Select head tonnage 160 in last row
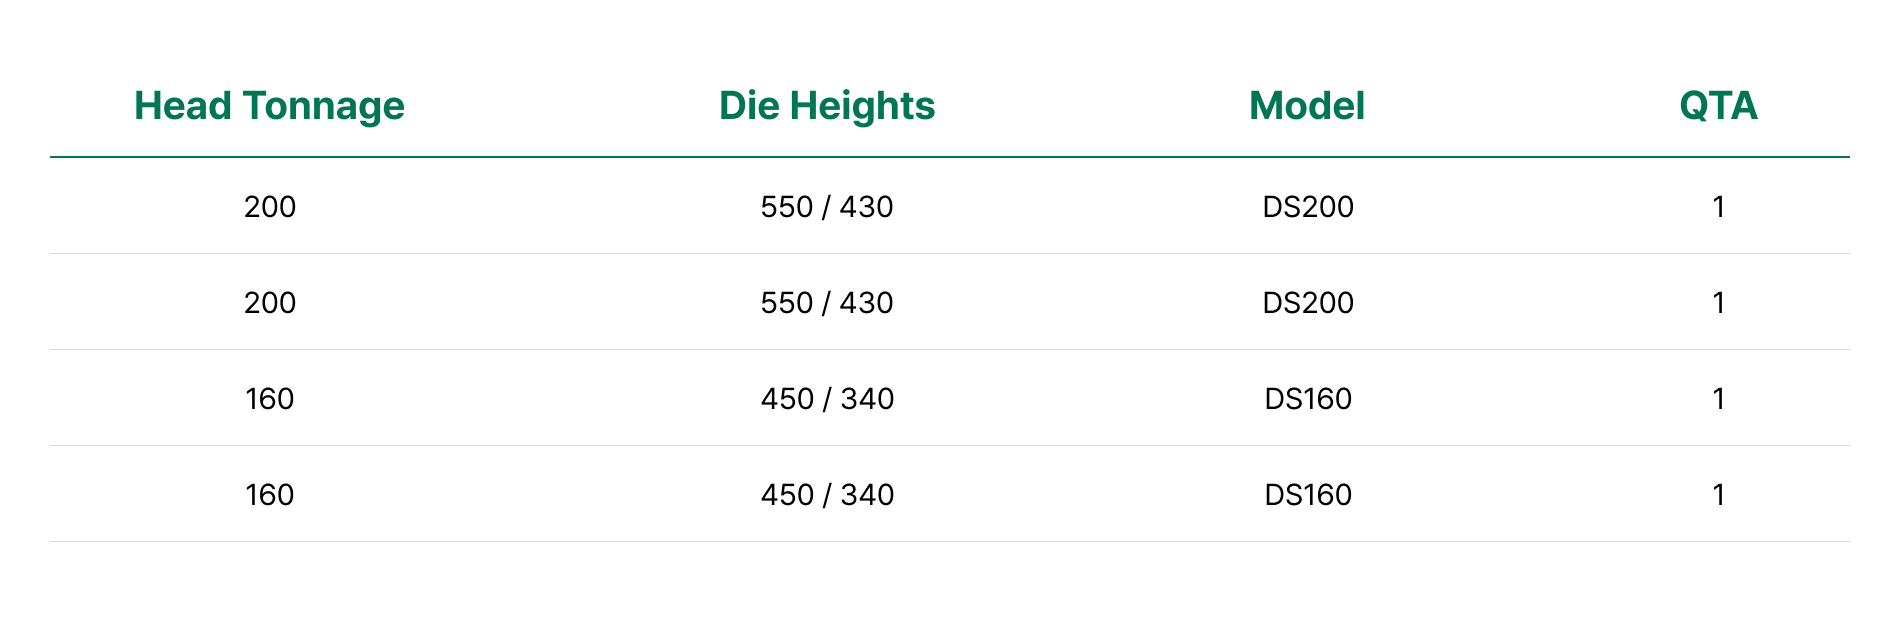This screenshot has height=622, width=1900. [270, 495]
